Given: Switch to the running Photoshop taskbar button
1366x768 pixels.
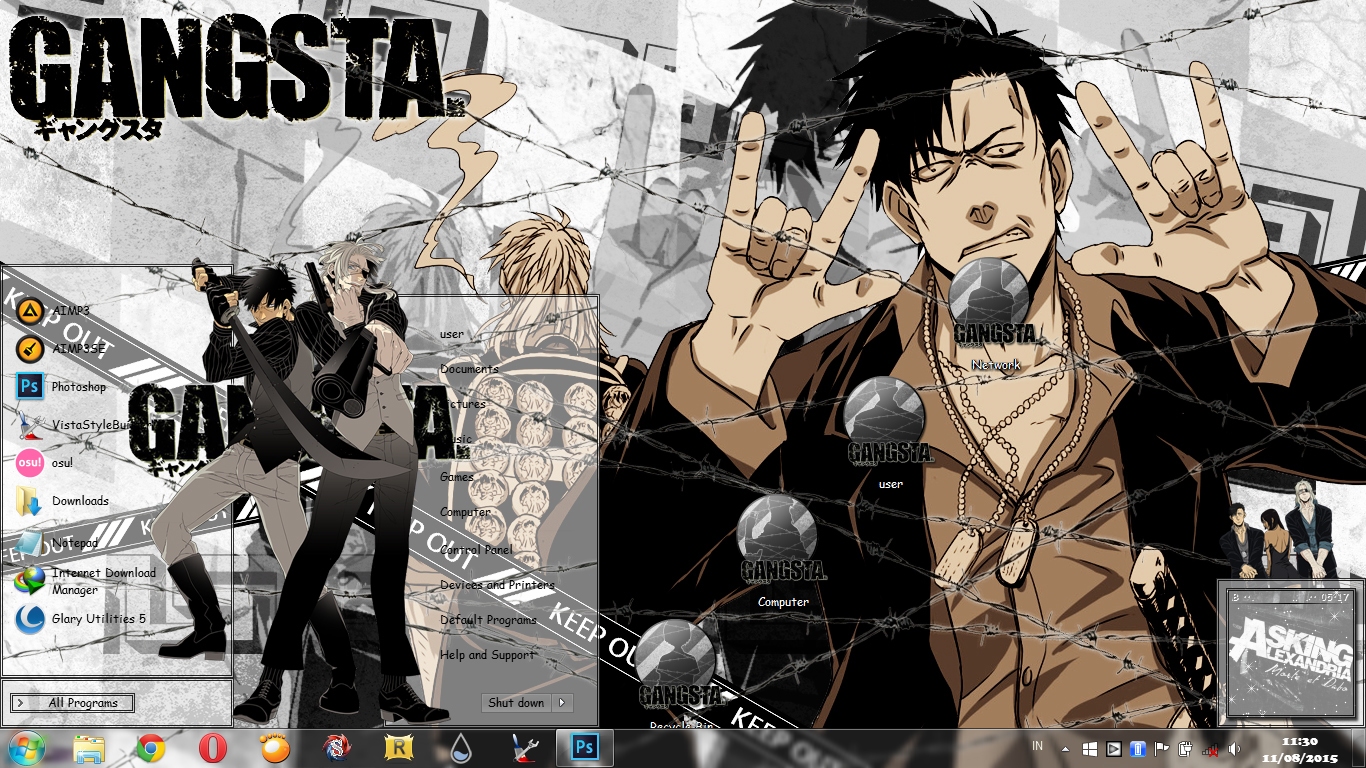Looking at the screenshot, I should [x=584, y=748].
